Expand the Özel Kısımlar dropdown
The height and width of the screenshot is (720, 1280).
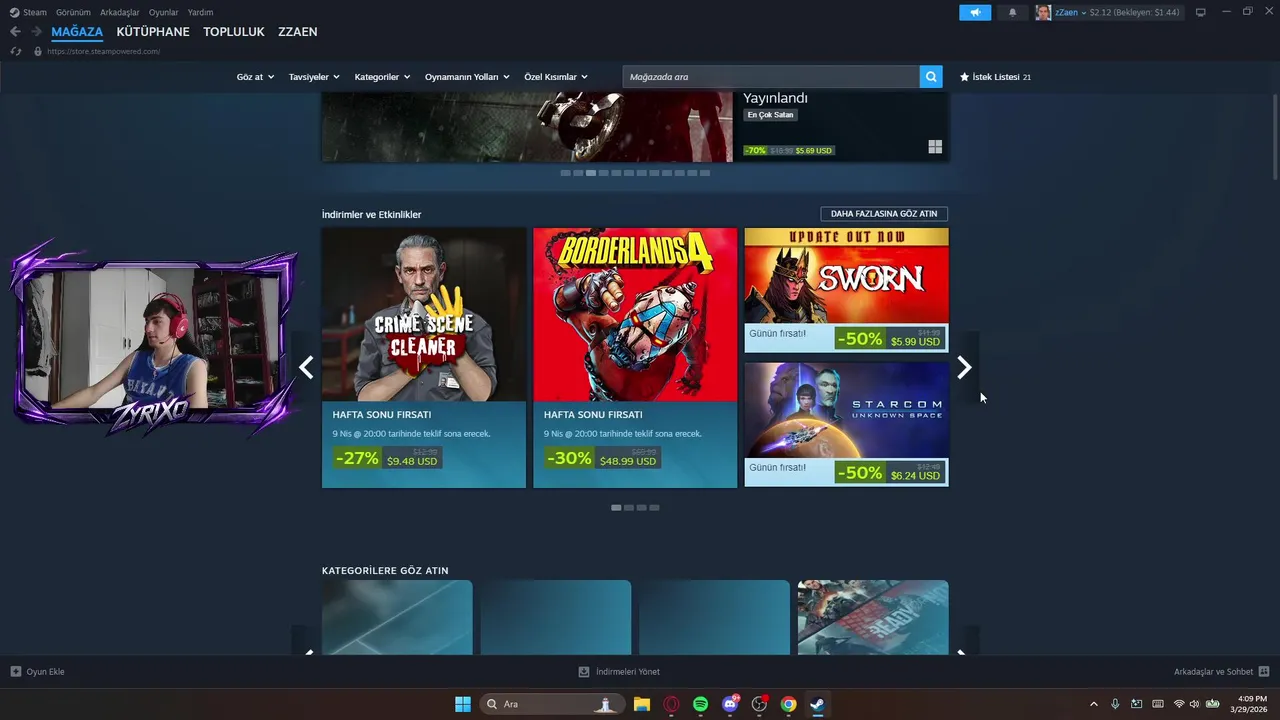(556, 77)
